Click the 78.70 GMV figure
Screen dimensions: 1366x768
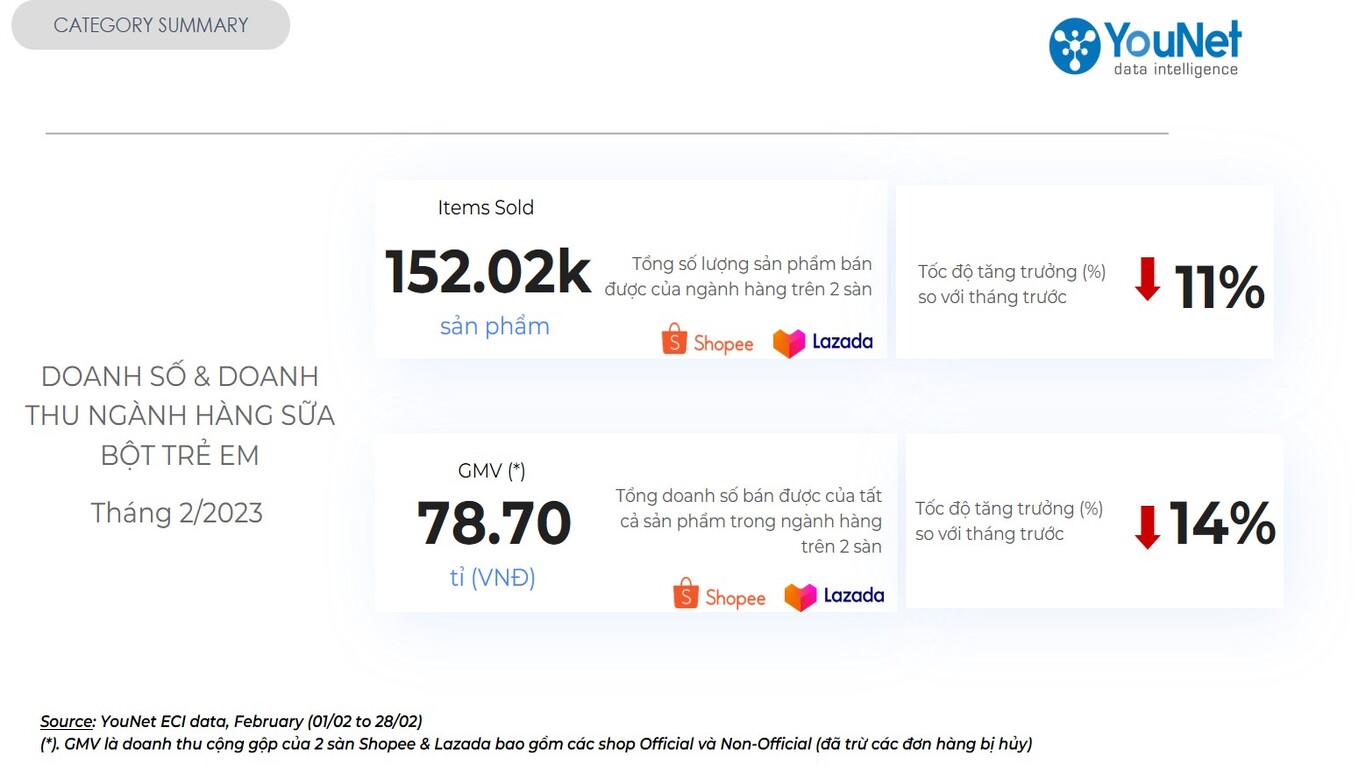coord(494,523)
